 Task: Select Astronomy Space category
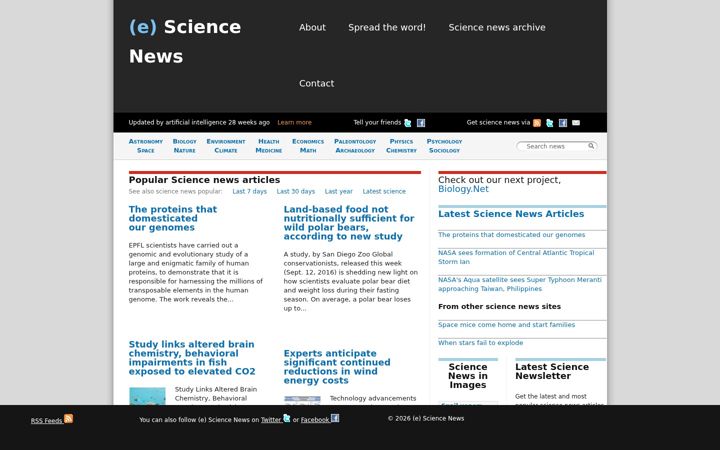(146, 146)
